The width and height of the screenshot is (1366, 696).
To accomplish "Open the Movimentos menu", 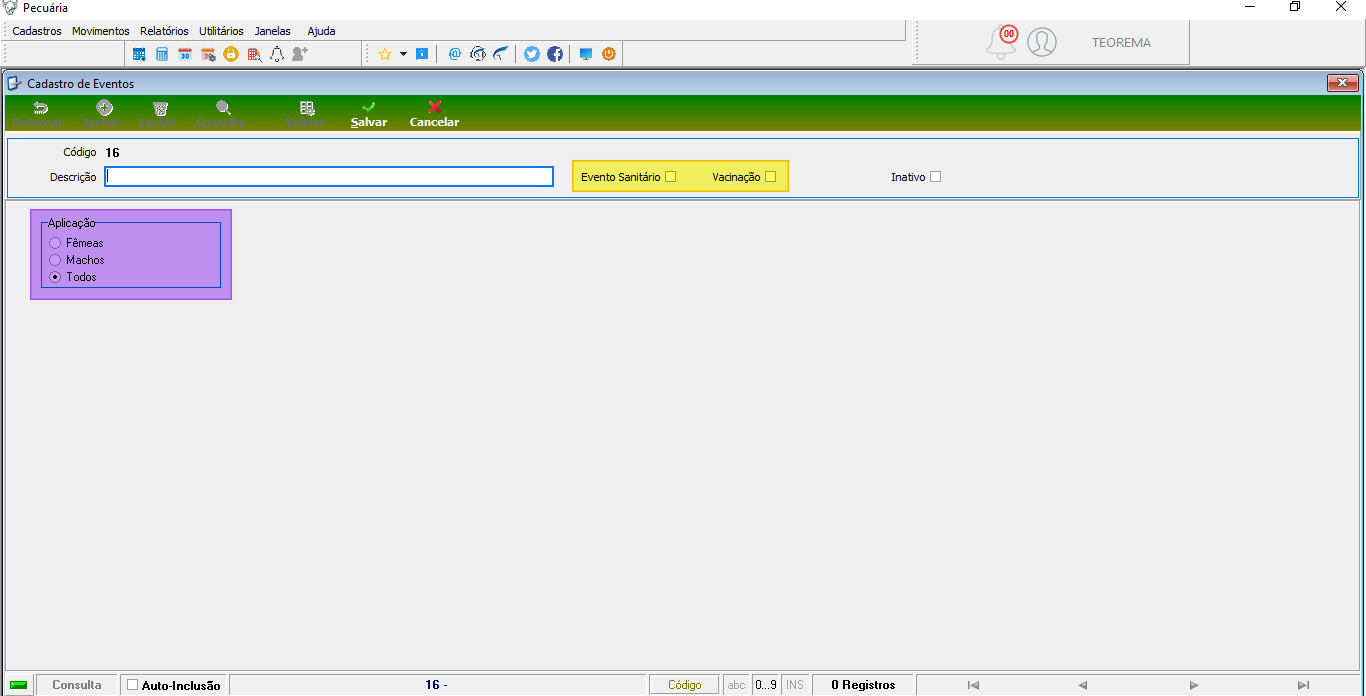I will coord(101,31).
